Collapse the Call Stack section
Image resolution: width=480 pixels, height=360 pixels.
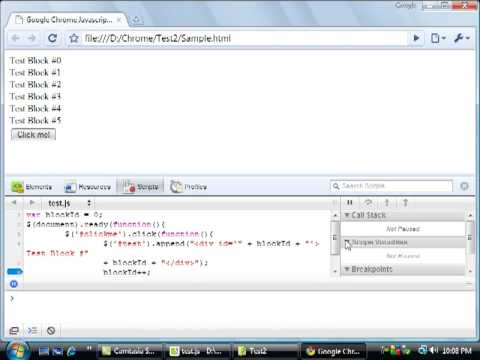coord(347,215)
